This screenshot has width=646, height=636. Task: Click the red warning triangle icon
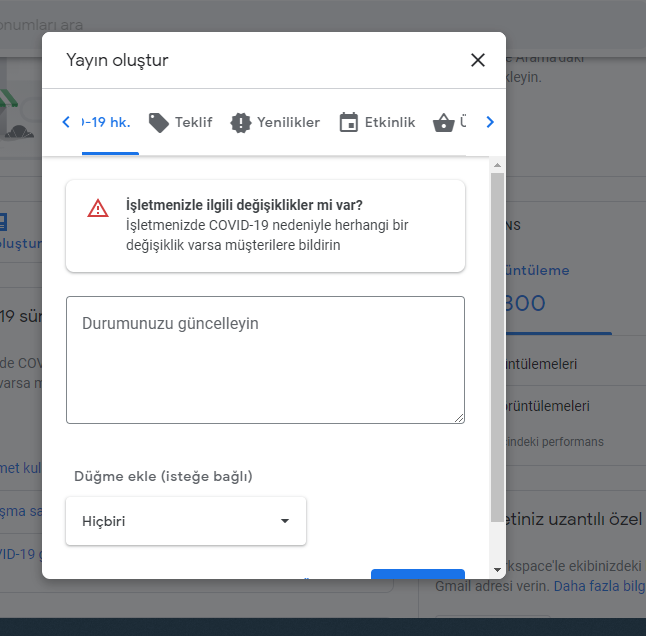point(98,208)
